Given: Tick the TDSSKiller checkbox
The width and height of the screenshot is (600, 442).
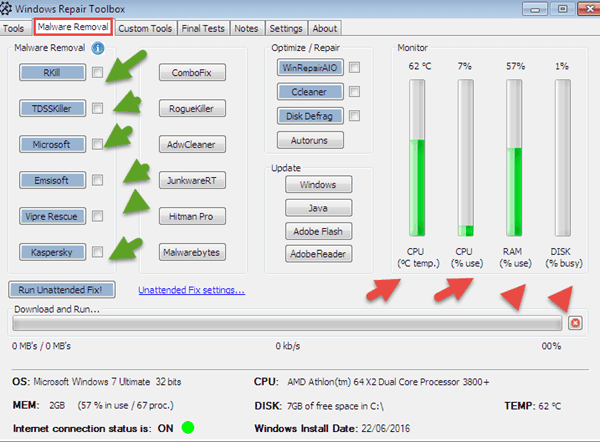Looking at the screenshot, I should tap(98, 108).
